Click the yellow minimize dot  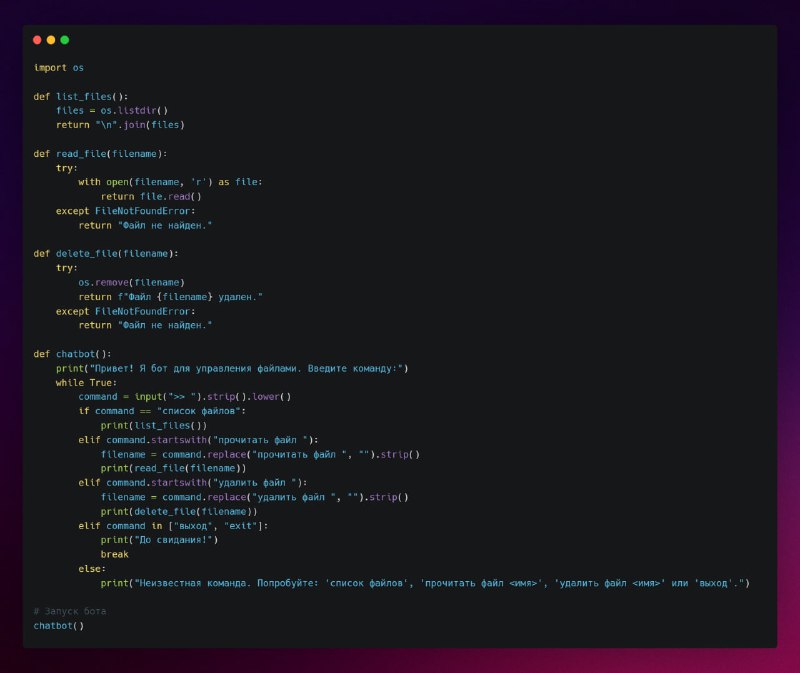coord(51,40)
